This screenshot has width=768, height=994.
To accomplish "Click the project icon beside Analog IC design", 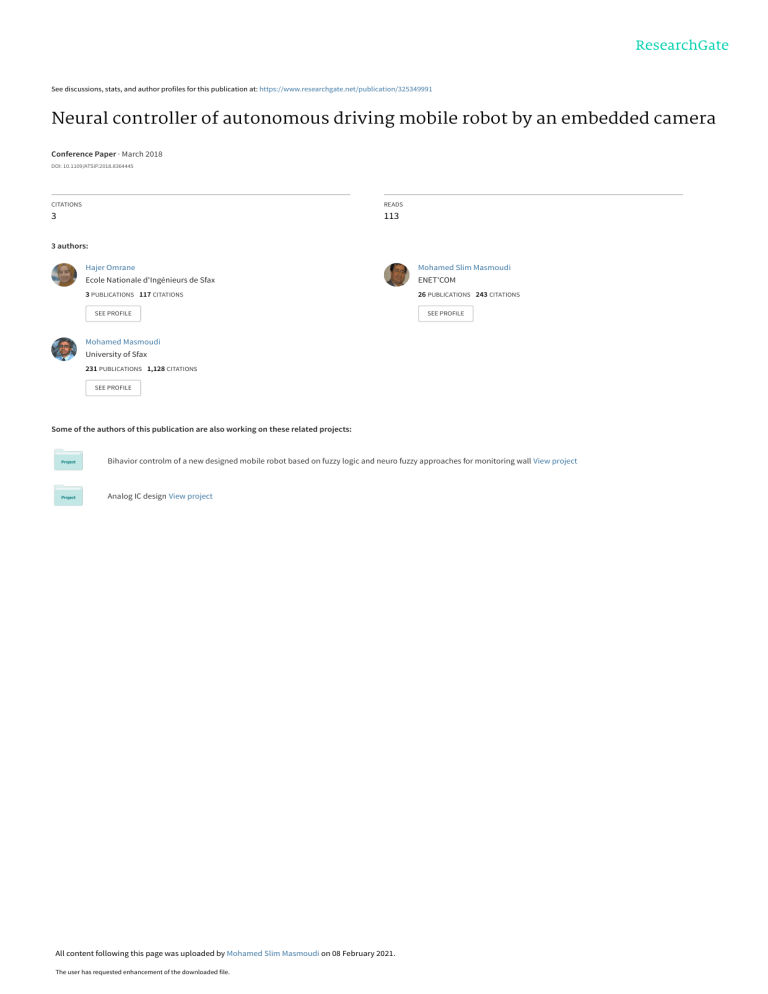I will (x=69, y=495).
